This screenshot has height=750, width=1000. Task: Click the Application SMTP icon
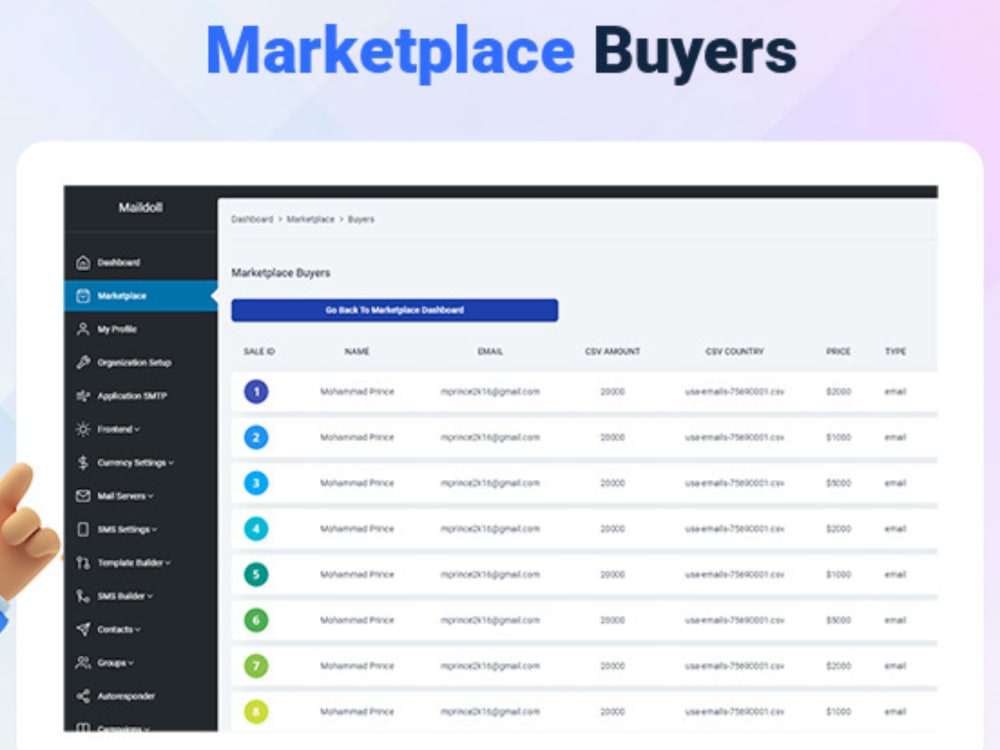click(83, 396)
